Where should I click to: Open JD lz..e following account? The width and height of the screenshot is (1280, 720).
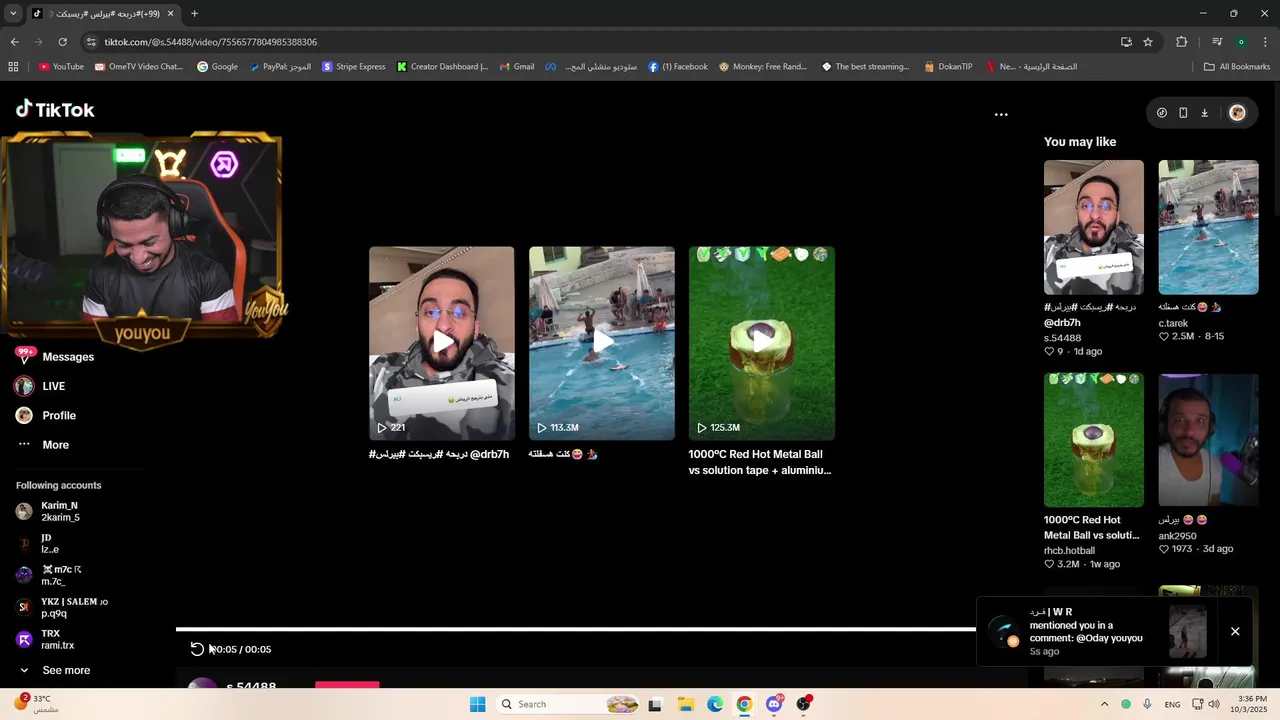(50, 544)
